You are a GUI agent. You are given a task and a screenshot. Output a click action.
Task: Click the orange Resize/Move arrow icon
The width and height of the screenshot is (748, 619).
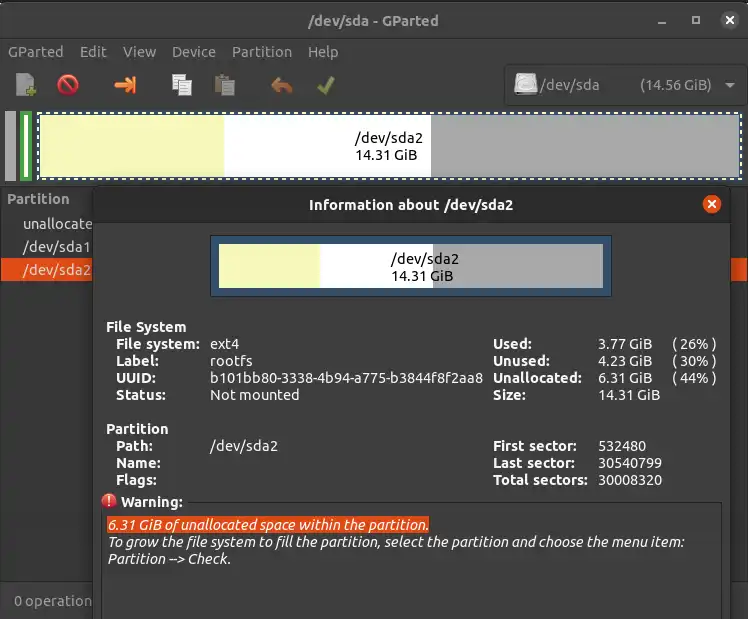[x=125, y=85]
